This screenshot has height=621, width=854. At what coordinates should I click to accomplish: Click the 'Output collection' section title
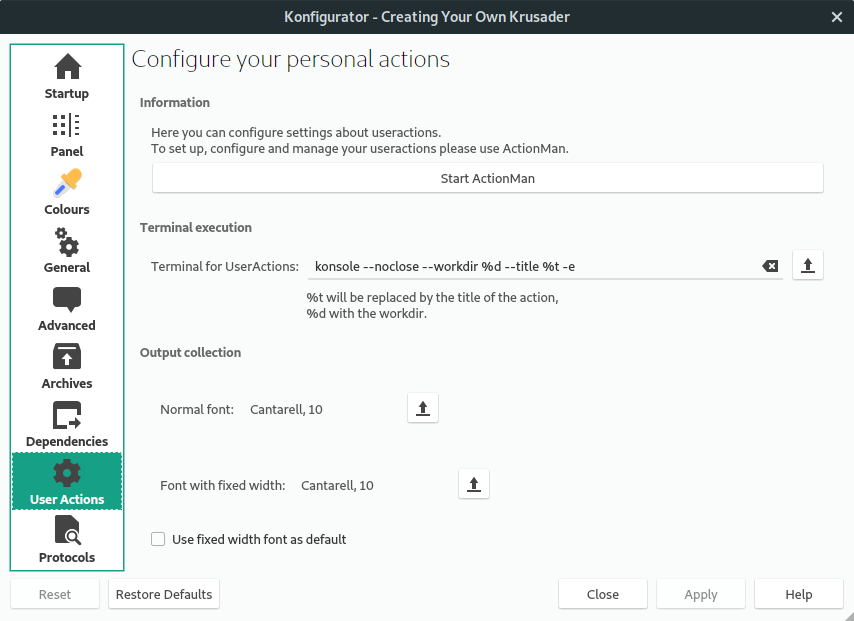[x=190, y=352]
